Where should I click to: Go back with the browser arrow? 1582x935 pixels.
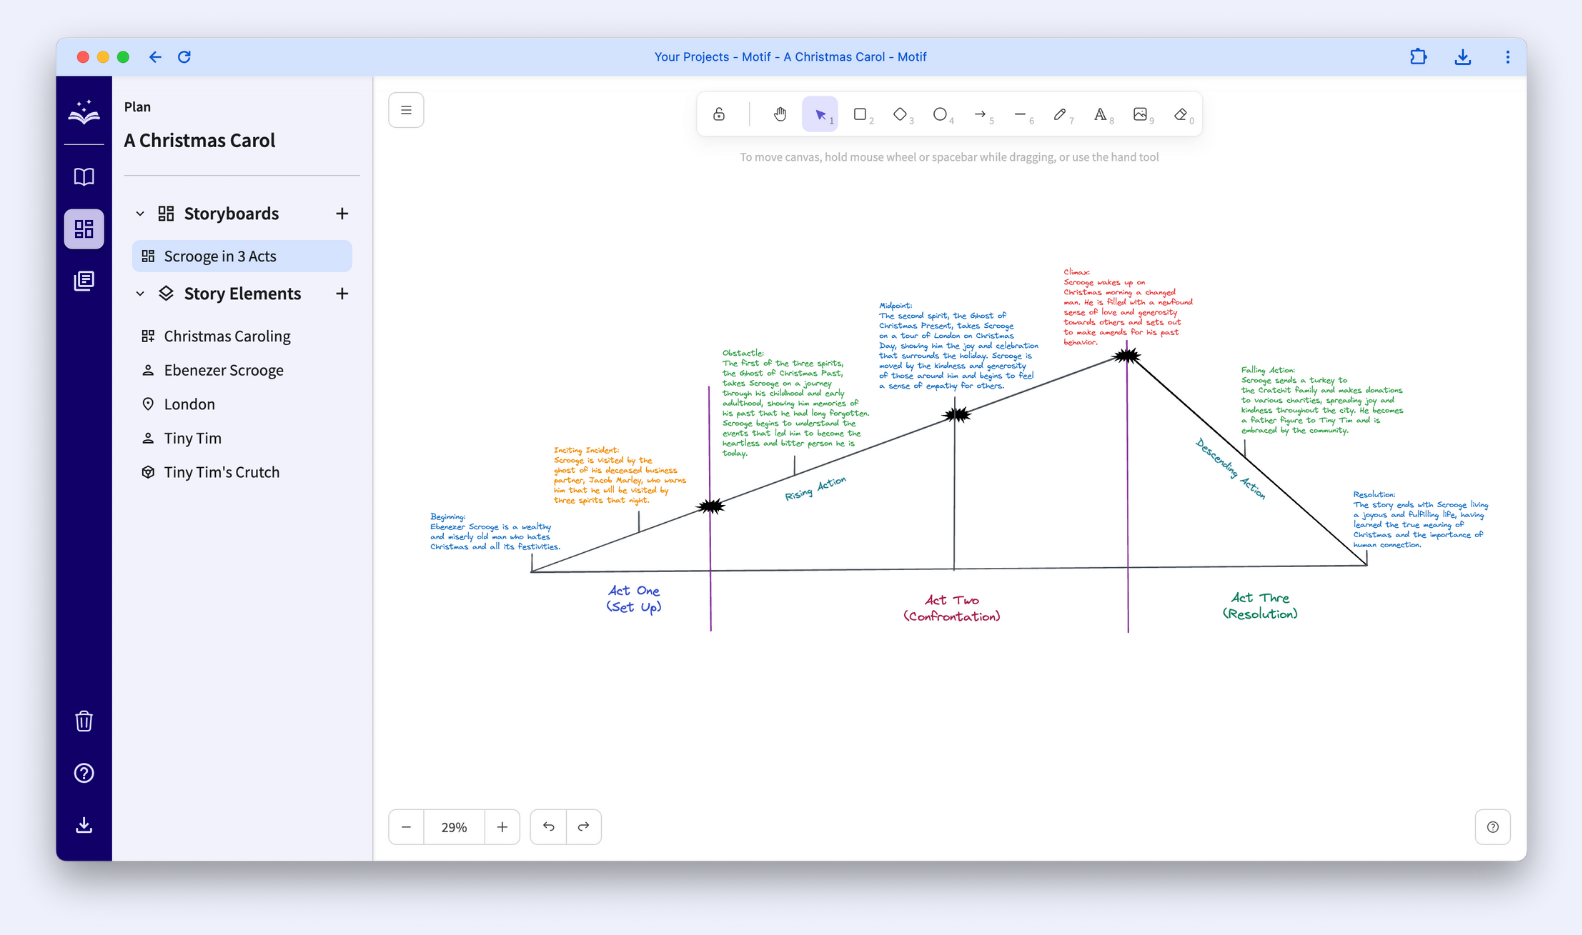[x=155, y=57]
